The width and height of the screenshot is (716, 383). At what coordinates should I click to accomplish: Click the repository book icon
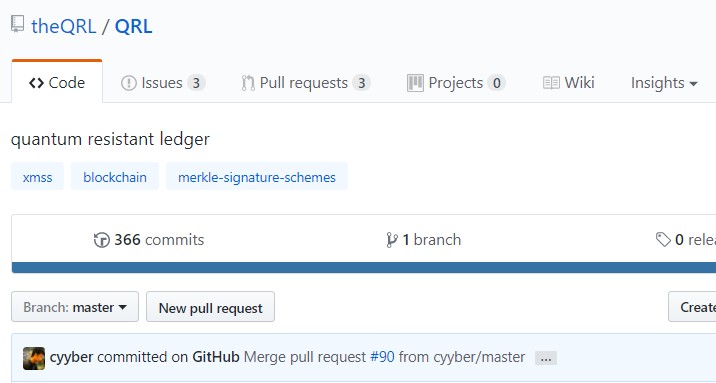[x=18, y=24]
